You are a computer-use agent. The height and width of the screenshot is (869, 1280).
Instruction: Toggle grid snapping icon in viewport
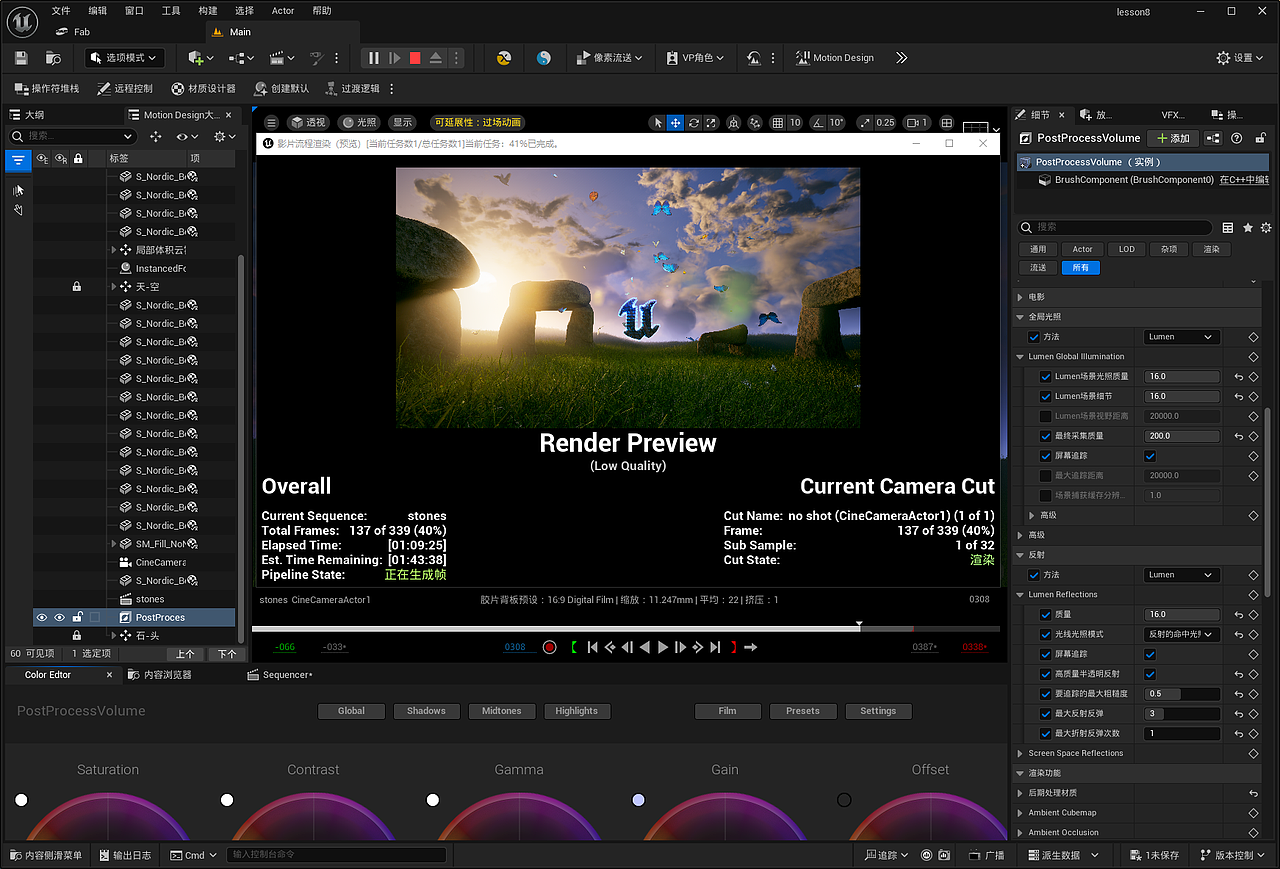[x=778, y=123]
